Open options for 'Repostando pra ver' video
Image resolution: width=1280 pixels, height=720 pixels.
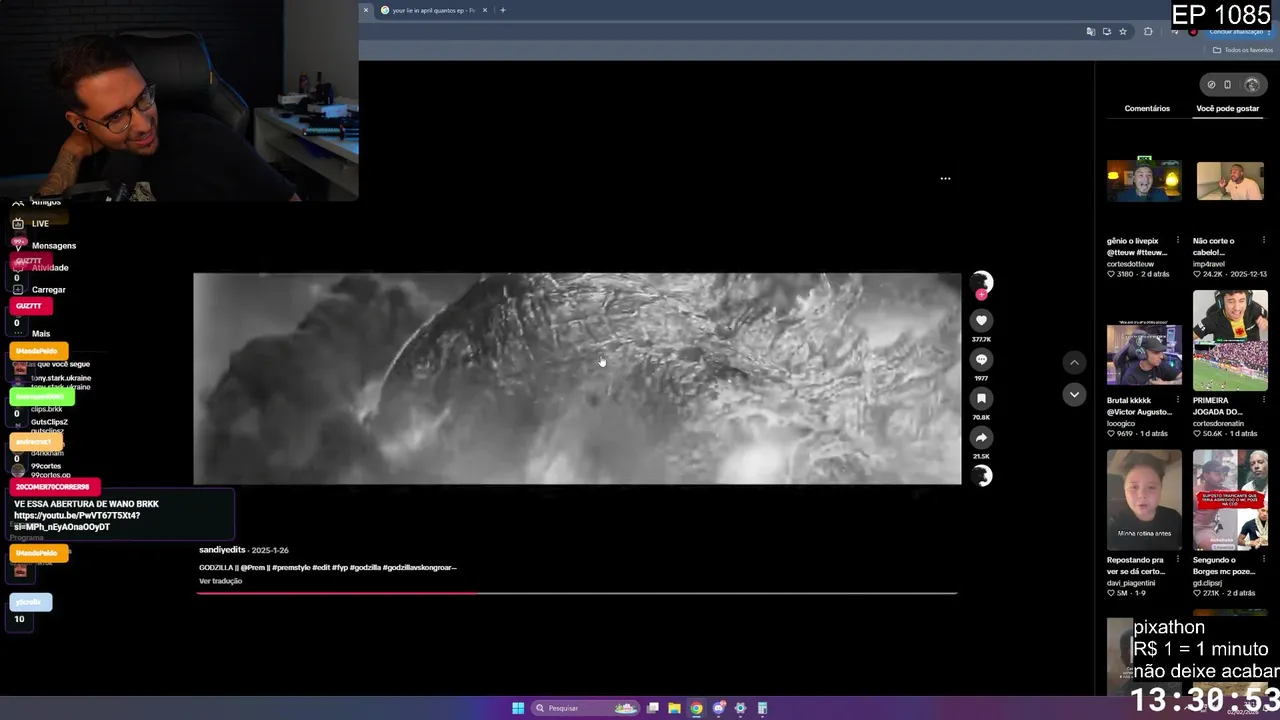(x=1178, y=560)
